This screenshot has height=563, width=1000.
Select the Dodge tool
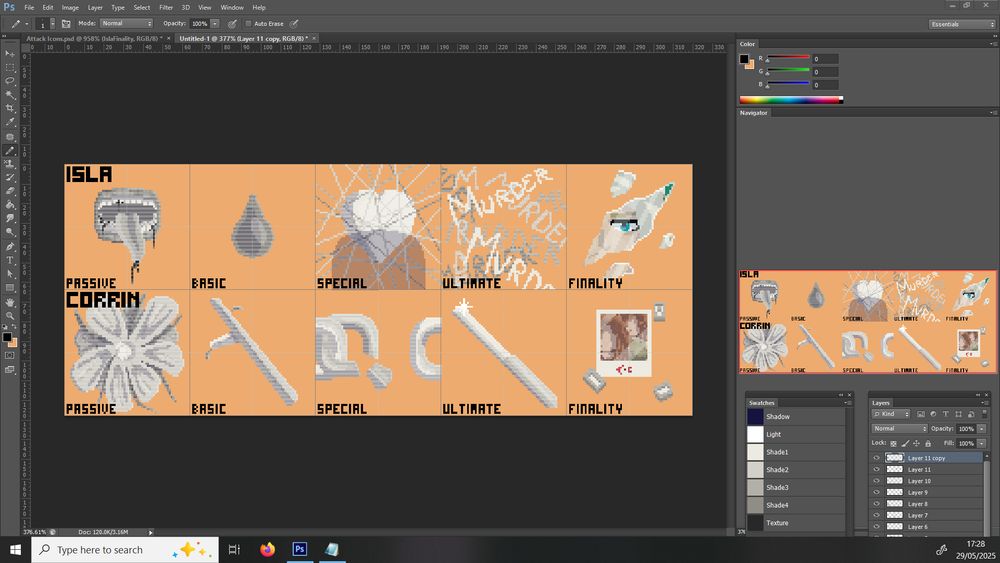[x=10, y=232]
